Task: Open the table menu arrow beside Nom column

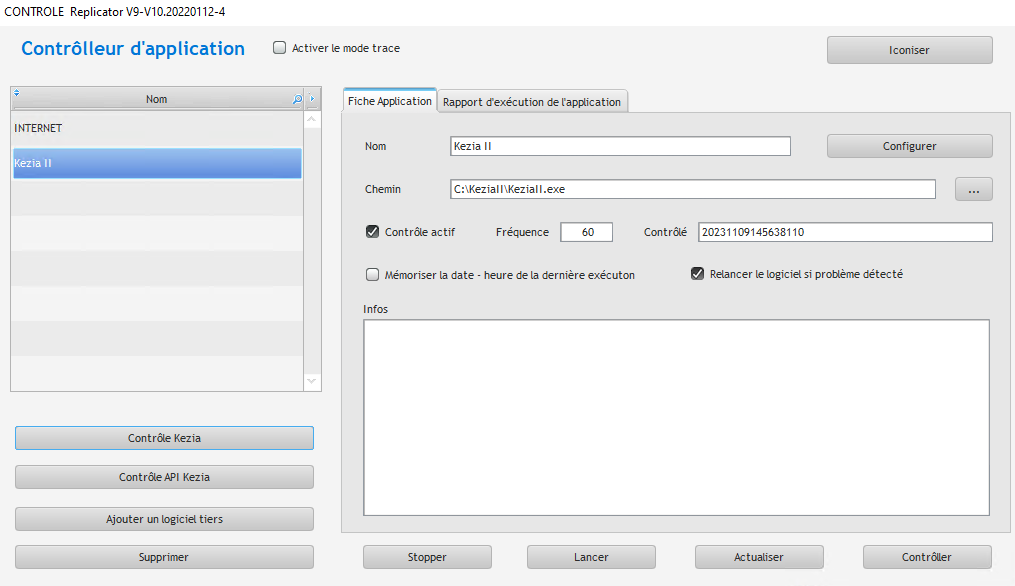Action: [x=312, y=100]
